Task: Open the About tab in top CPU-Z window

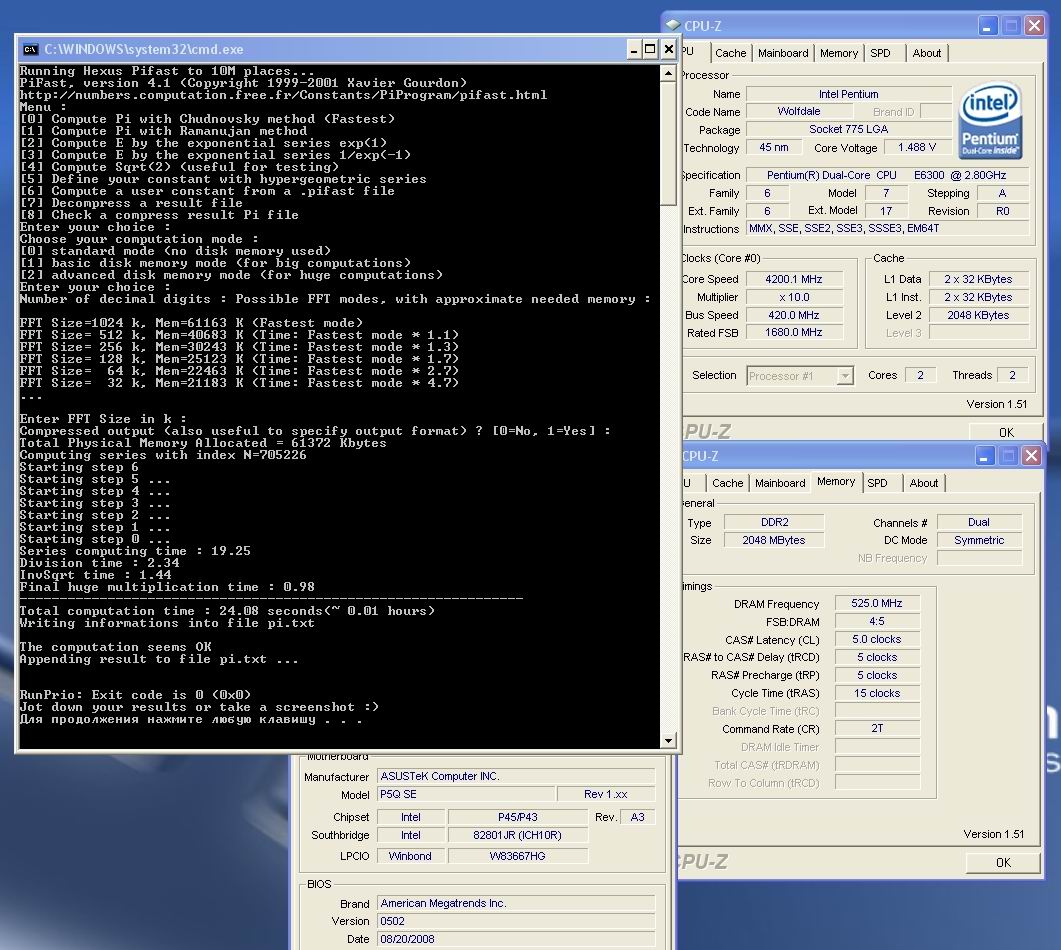Action: (x=926, y=53)
